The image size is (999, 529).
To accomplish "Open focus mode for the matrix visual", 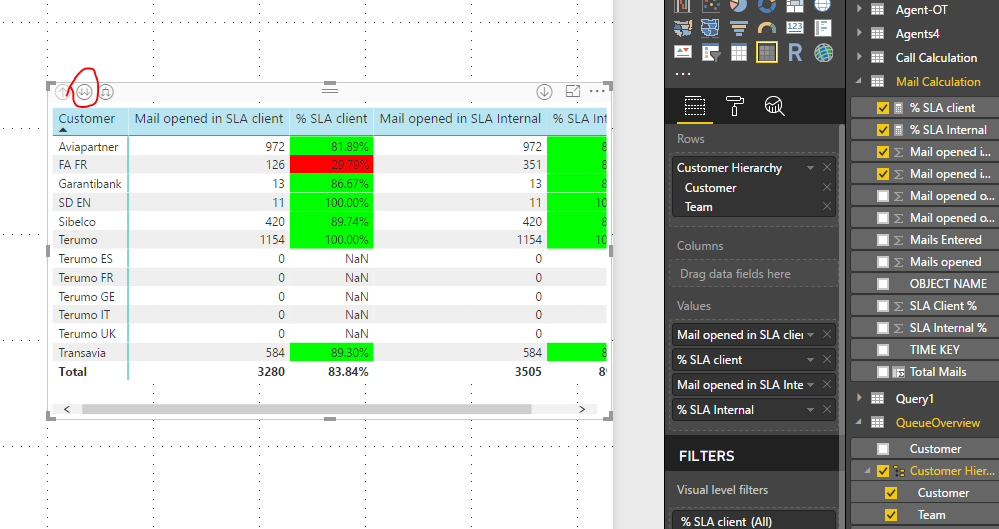I will click(573, 91).
